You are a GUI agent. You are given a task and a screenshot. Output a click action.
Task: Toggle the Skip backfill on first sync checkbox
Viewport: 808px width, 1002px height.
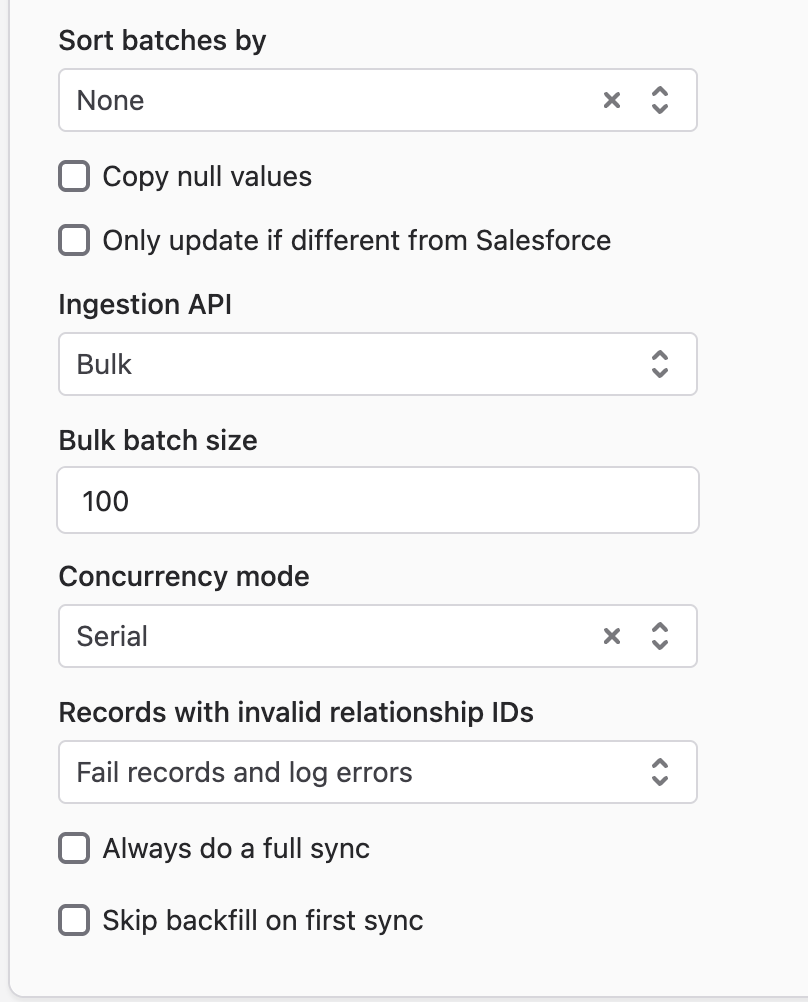(74, 920)
